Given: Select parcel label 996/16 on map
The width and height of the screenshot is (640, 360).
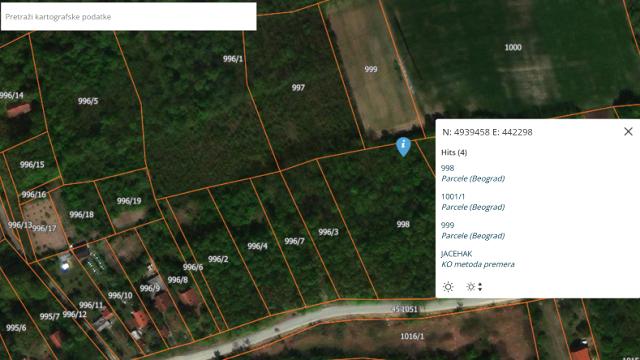Looking at the screenshot, I should (33, 194).
